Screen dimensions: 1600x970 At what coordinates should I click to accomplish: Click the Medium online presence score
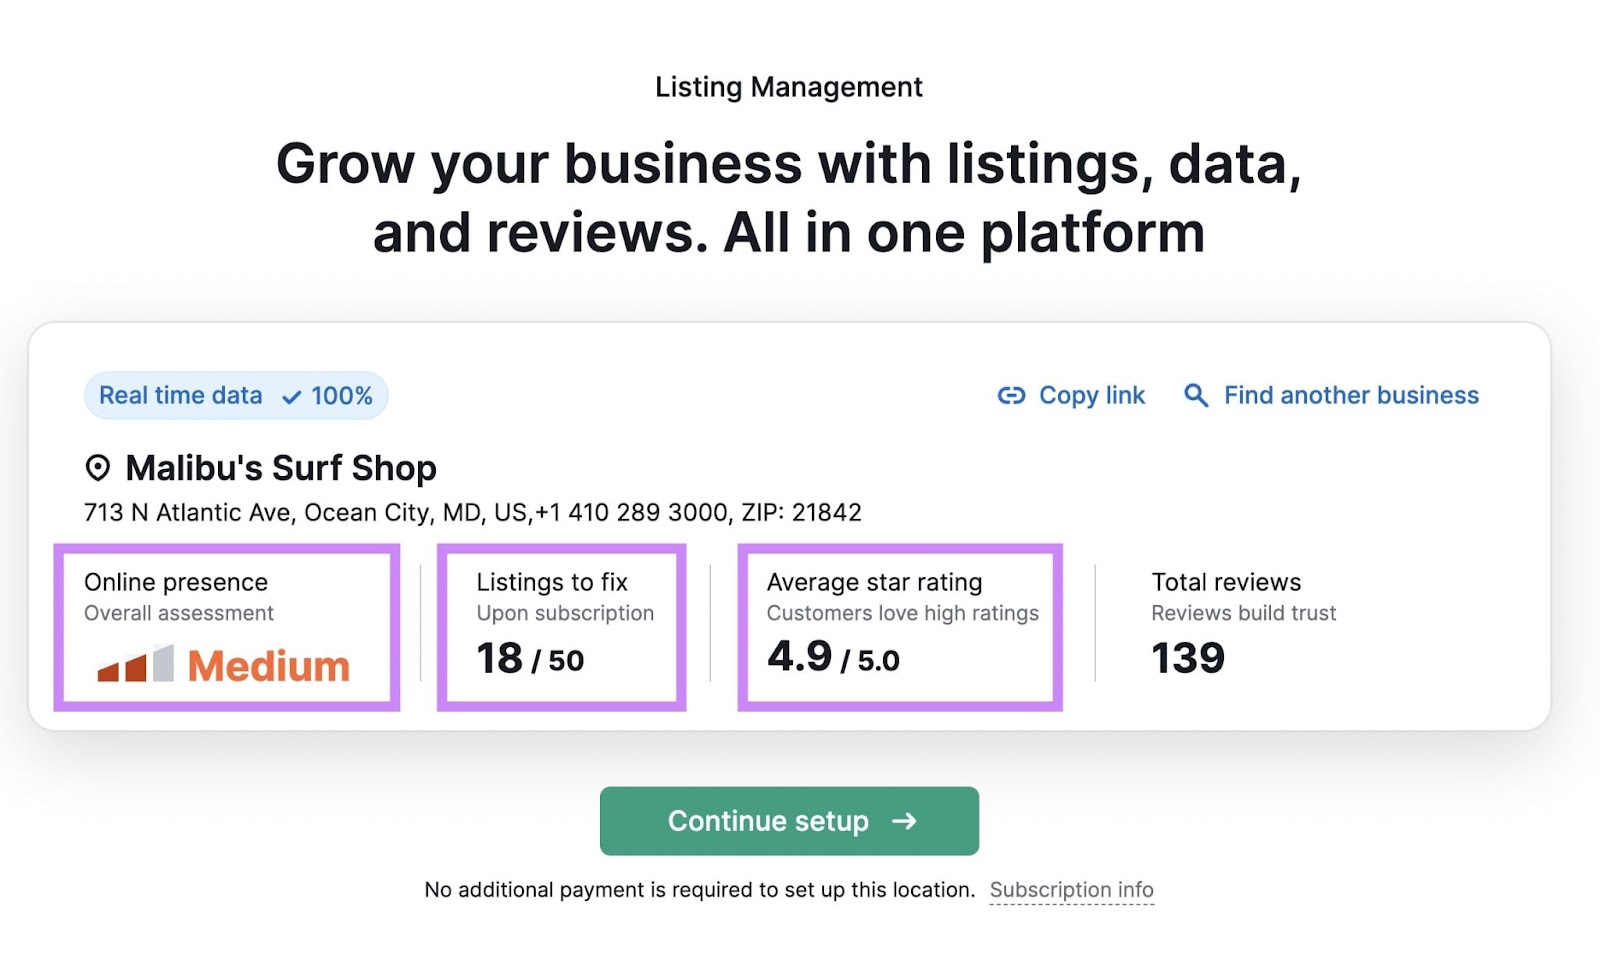(x=268, y=664)
